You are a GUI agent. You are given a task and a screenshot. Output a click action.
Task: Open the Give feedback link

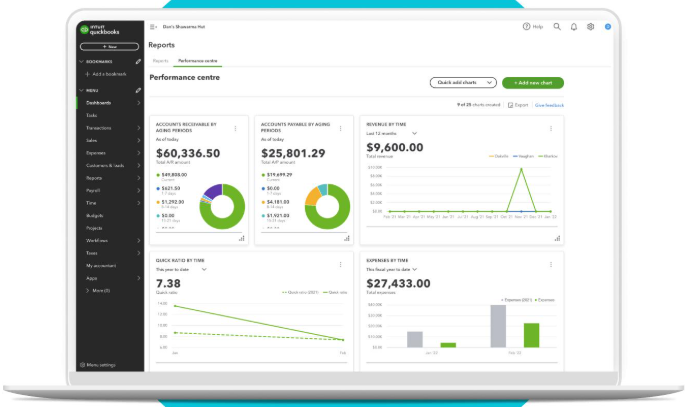[549, 104]
